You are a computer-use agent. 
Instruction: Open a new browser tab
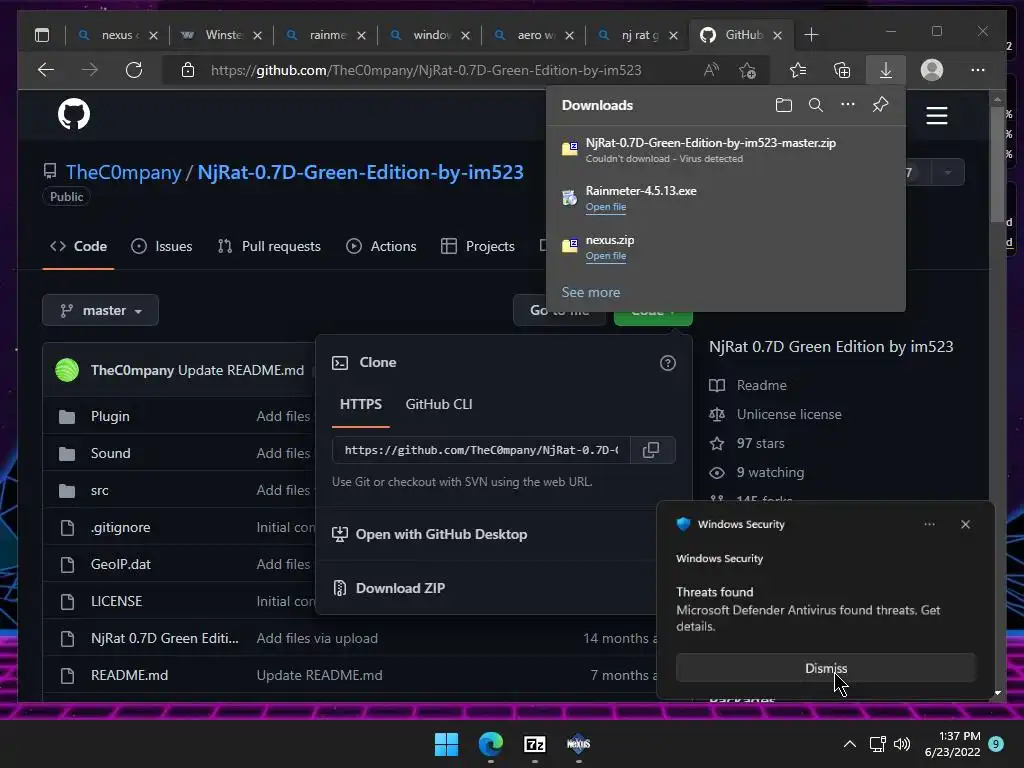[811, 35]
